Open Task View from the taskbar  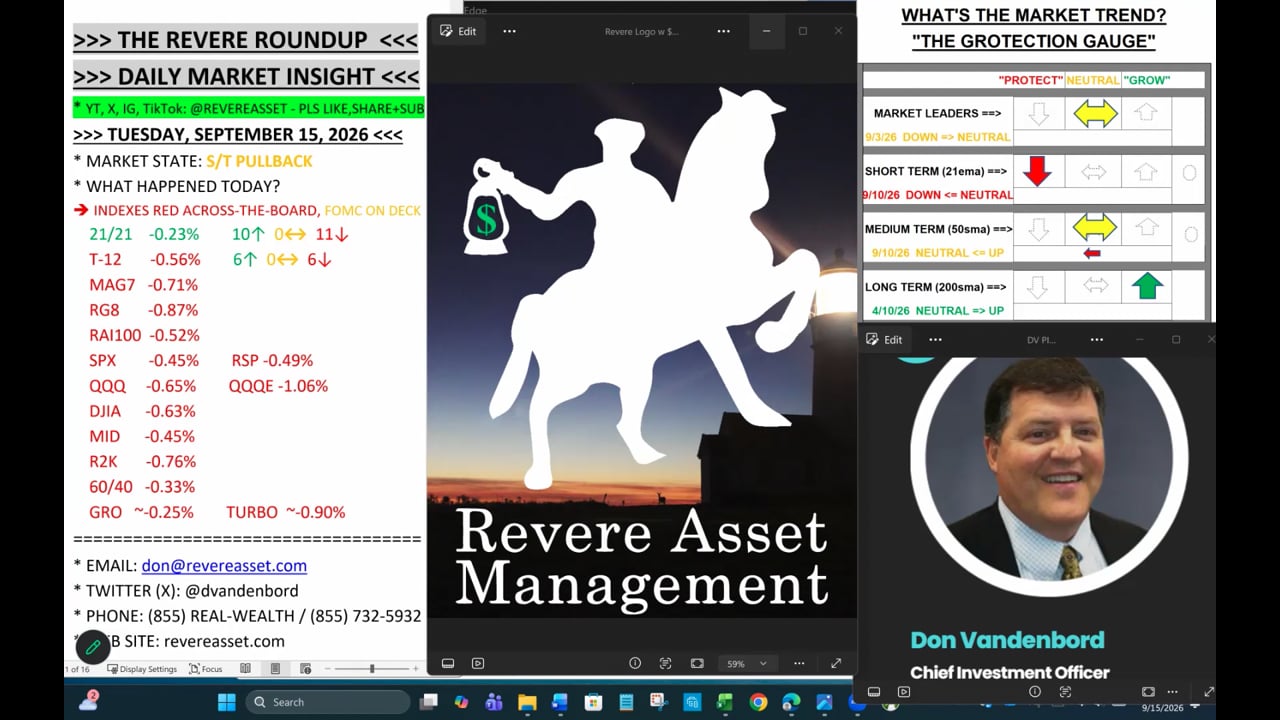pos(428,702)
